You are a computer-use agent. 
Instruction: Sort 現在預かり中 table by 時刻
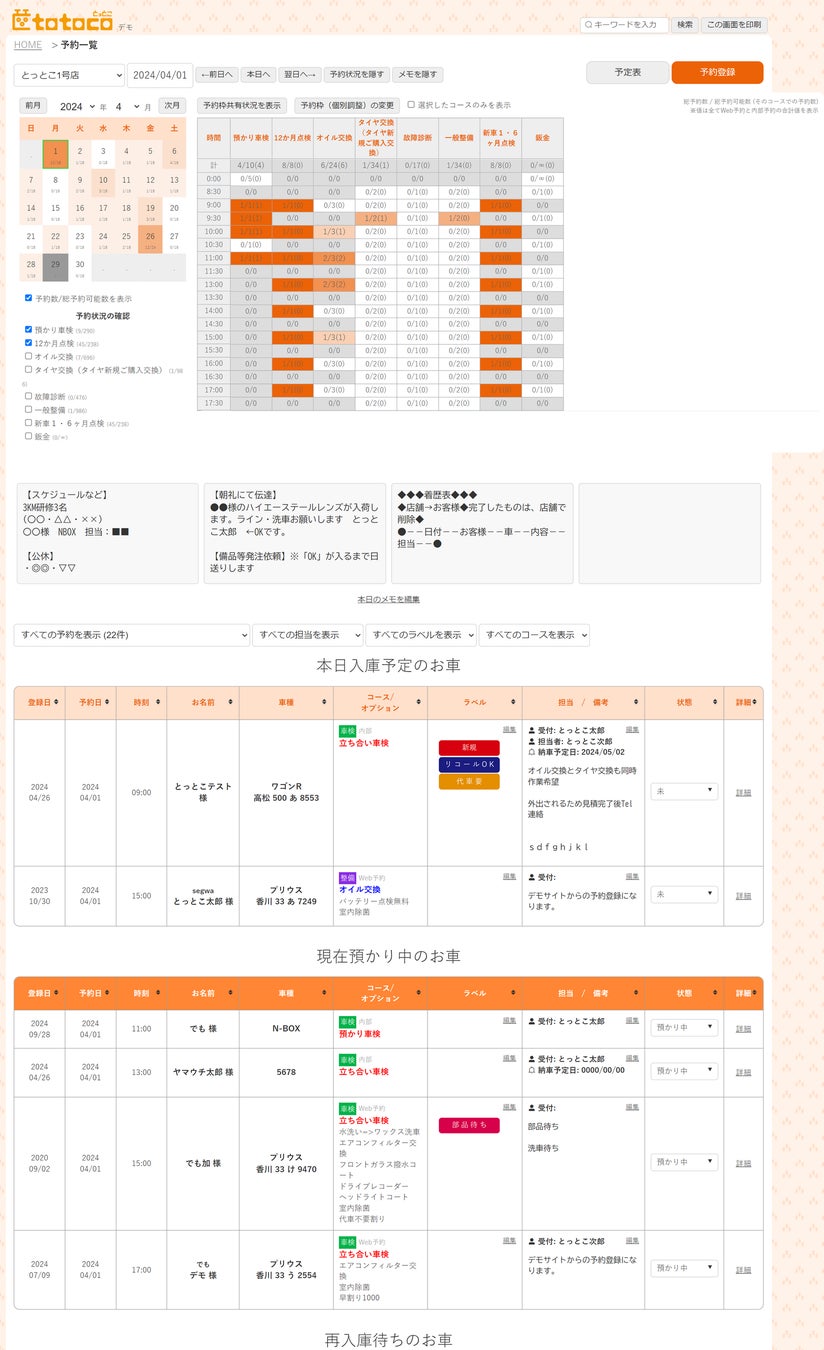tap(141, 993)
